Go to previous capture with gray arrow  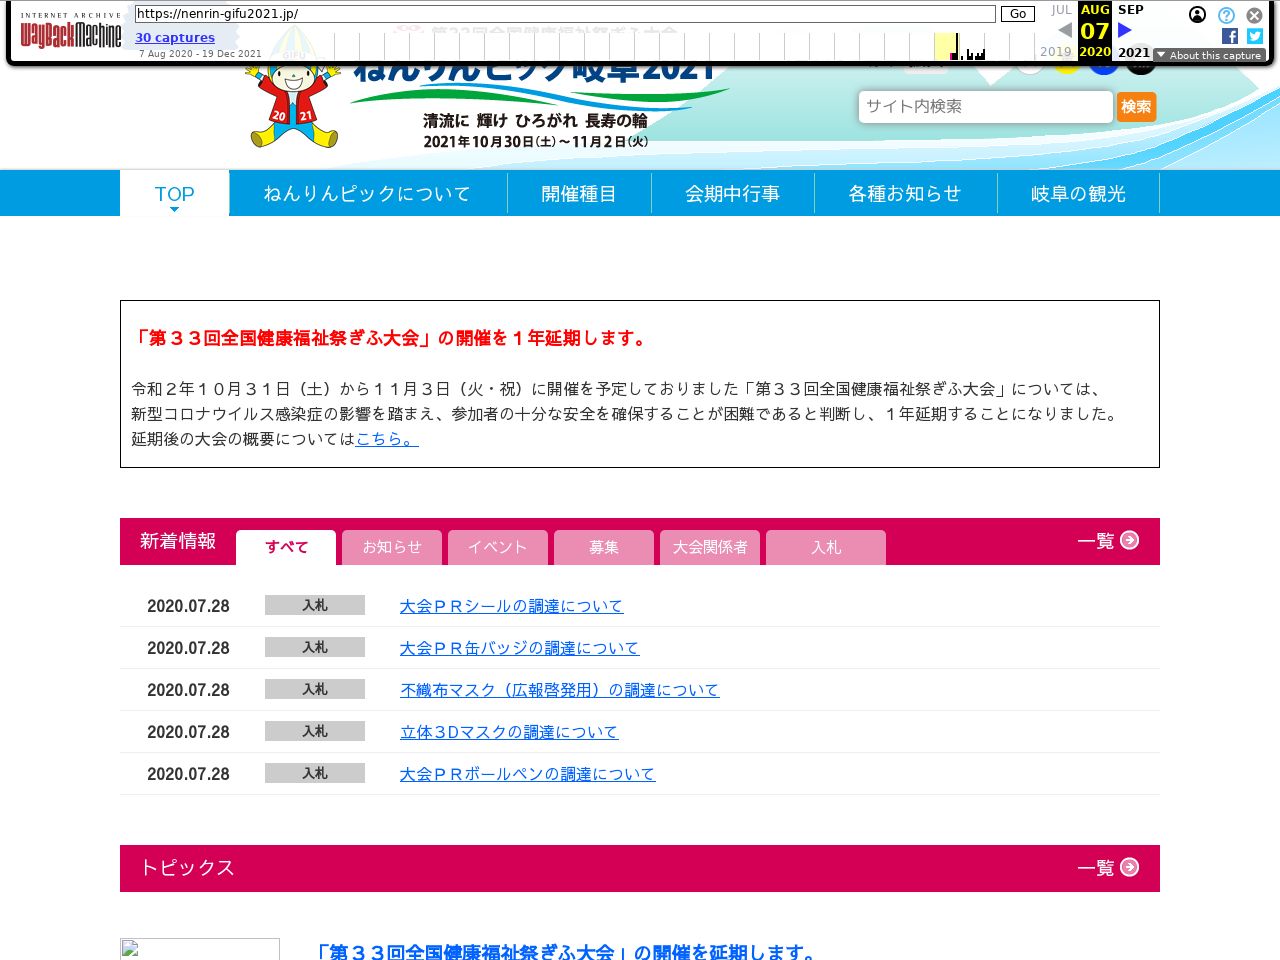click(x=1064, y=30)
